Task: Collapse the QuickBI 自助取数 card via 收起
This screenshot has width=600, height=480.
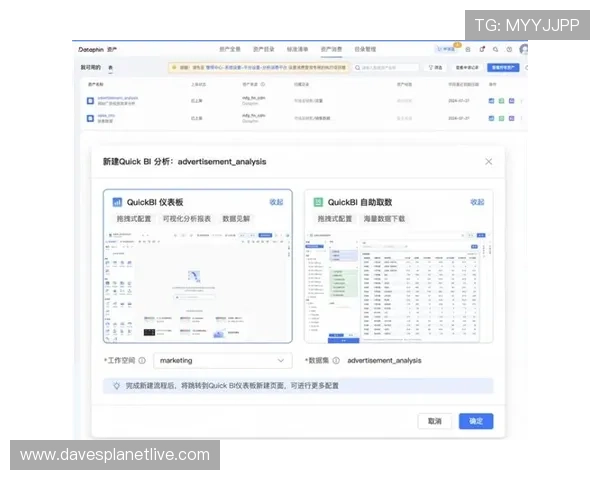Action: pyautogui.click(x=477, y=202)
